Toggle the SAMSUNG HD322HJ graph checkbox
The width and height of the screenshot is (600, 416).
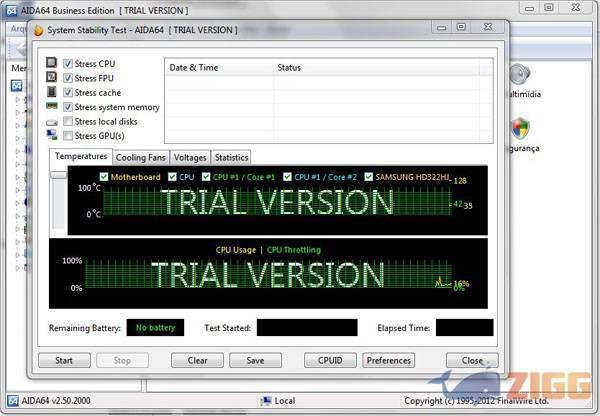tap(368, 177)
